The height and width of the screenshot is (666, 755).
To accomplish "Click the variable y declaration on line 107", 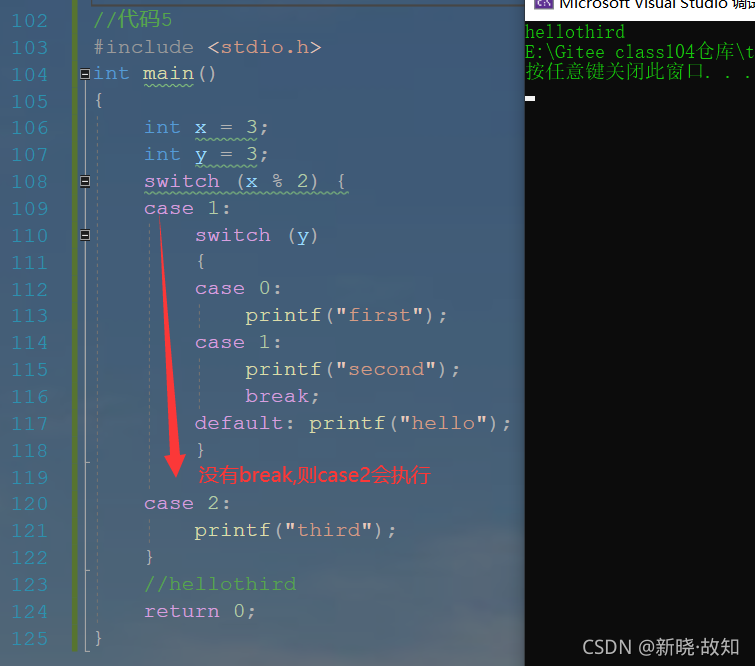I will (x=206, y=155).
